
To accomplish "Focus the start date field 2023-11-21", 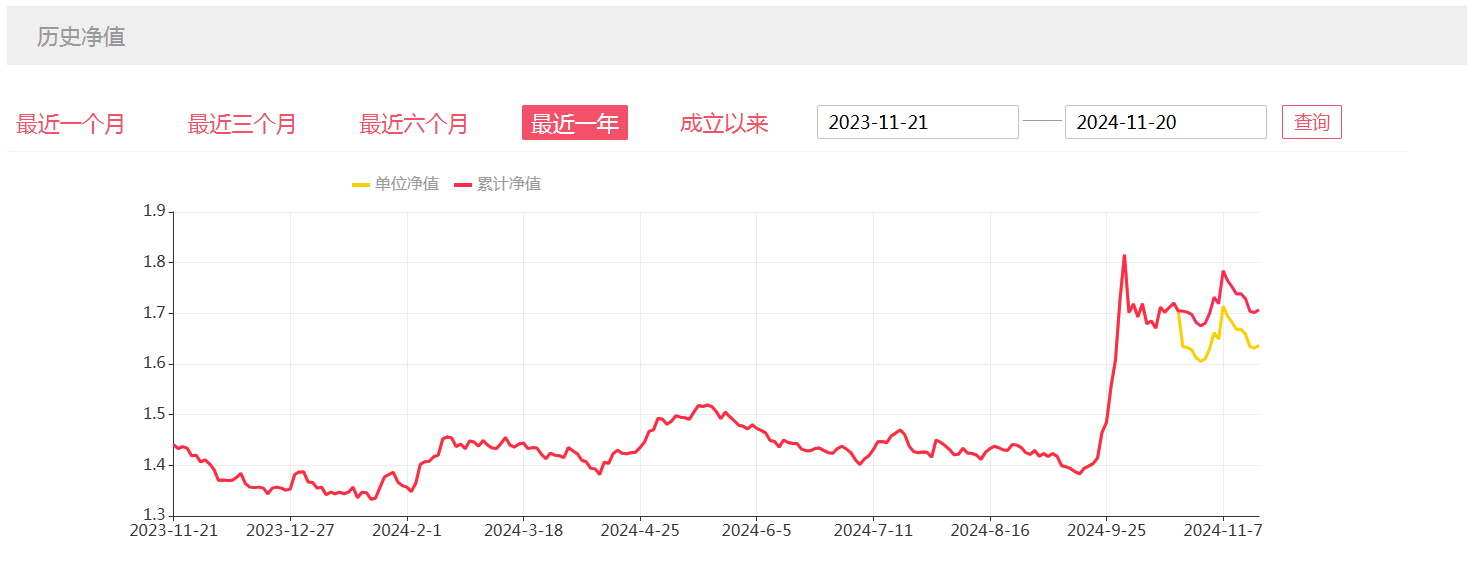I will (x=918, y=122).
